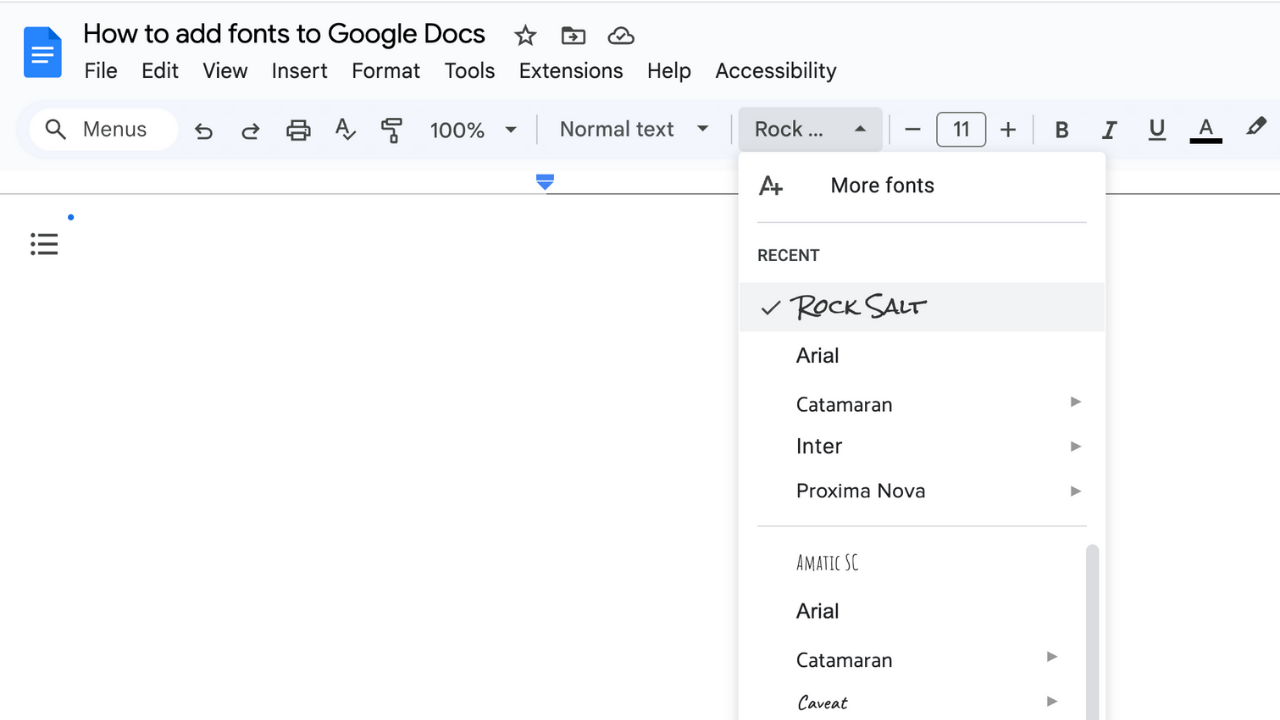
Task: Toggle underline formatting
Action: click(x=1157, y=130)
